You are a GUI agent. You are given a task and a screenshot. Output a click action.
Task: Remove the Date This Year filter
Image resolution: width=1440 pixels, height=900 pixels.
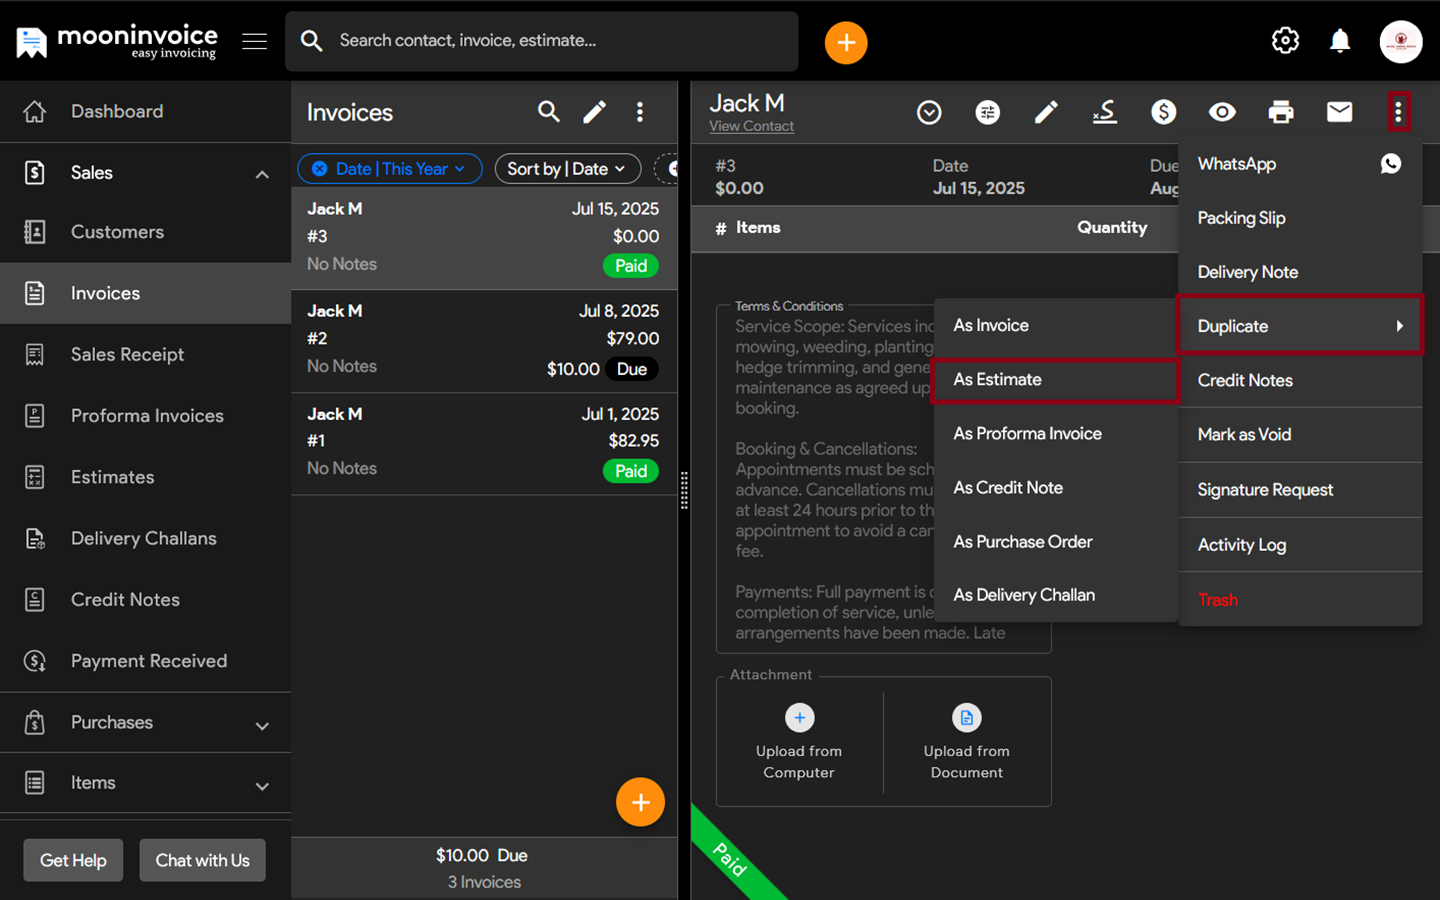tap(319, 169)
